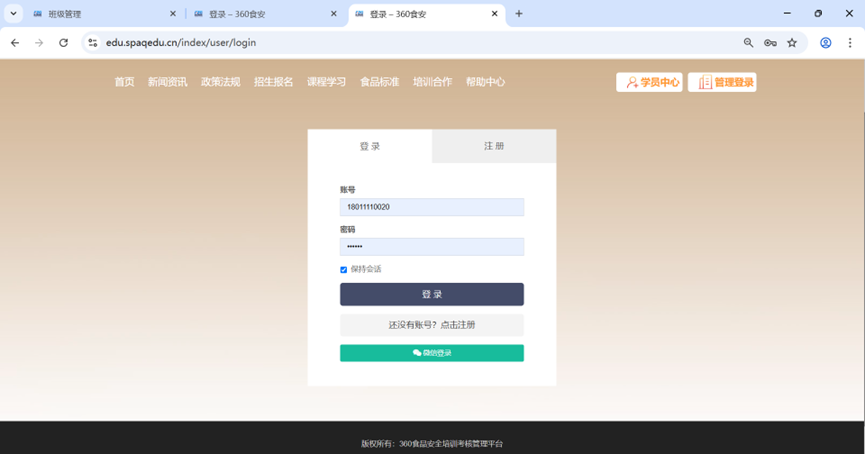Image resolution: width=865 pixels, height=454 pixels.
Task: Click 还没有账号？点击注册 link
Action: coord(432,325)
